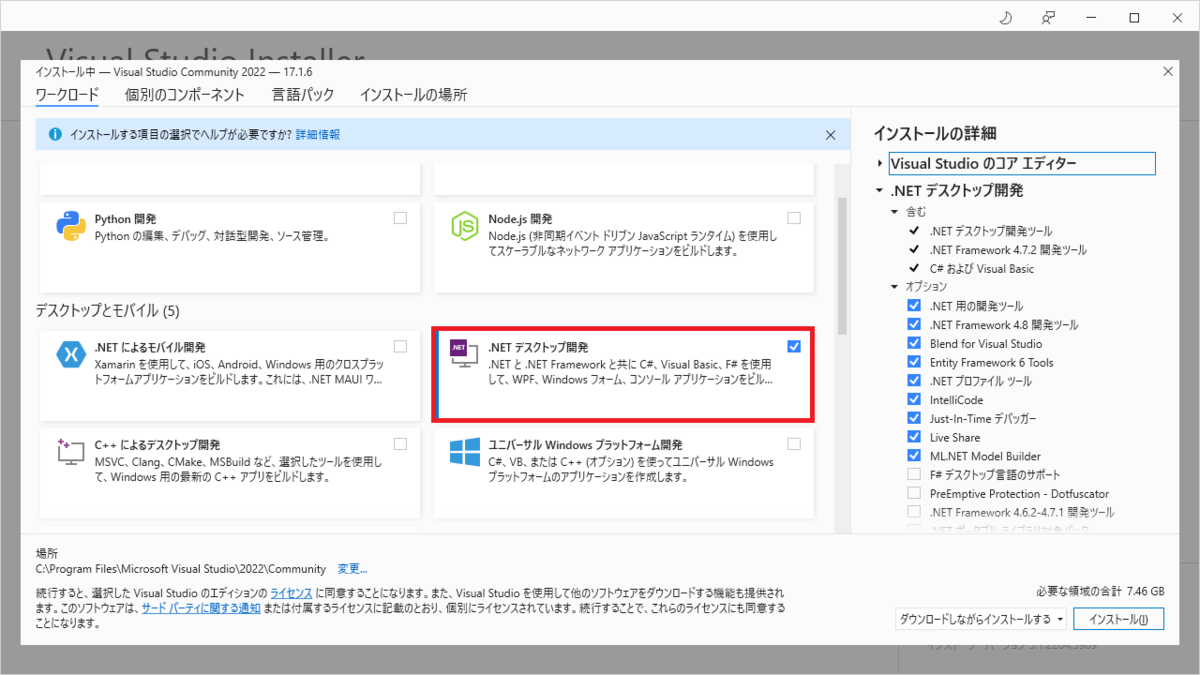
Task: Uncheck Blend for Visual Studio option
Action: click(x=913, y=344)
